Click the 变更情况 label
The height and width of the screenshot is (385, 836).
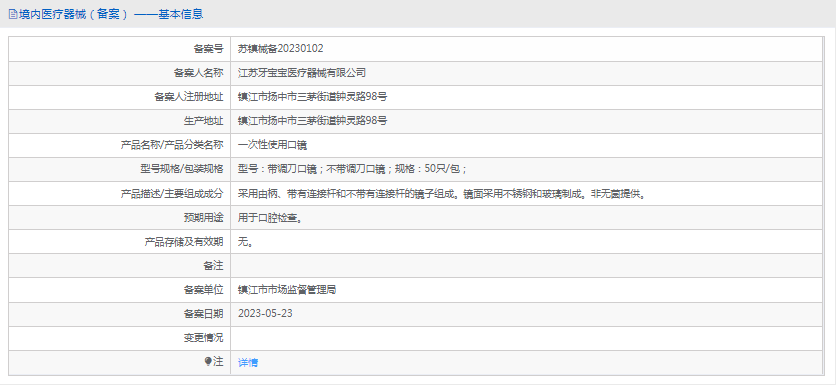point(204,338)
